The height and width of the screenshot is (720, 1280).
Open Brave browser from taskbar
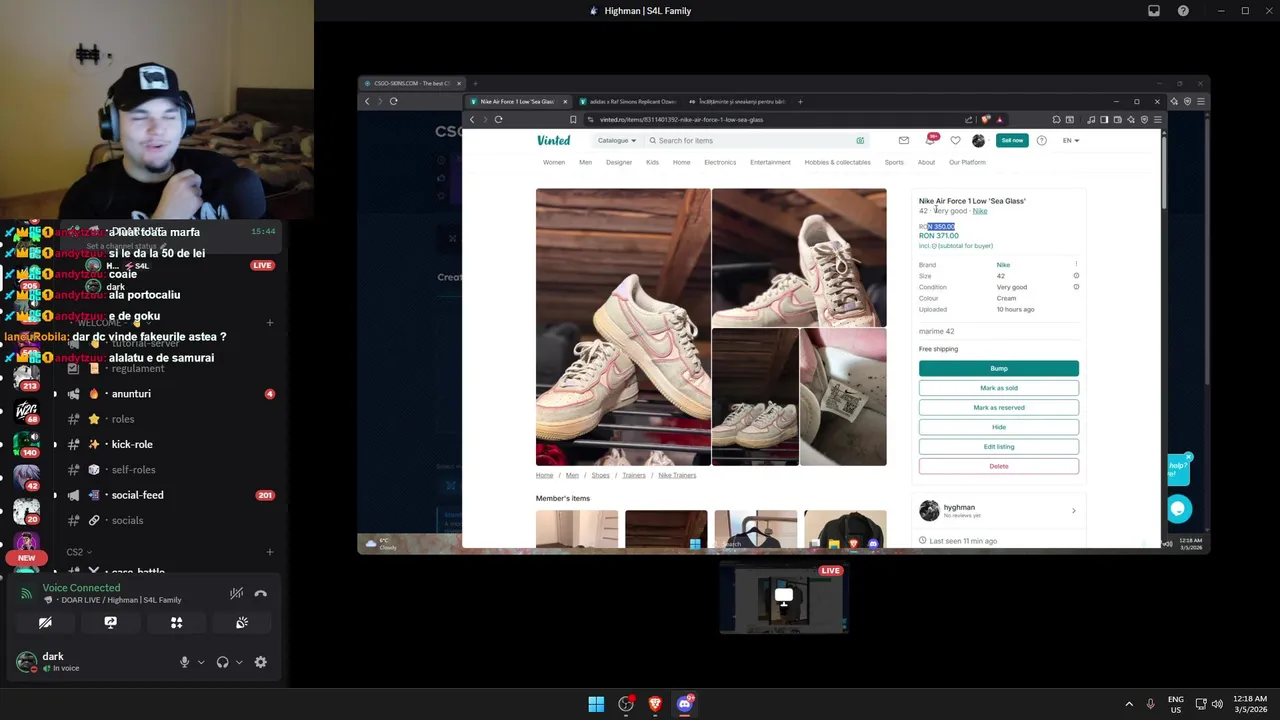(655, 704)
